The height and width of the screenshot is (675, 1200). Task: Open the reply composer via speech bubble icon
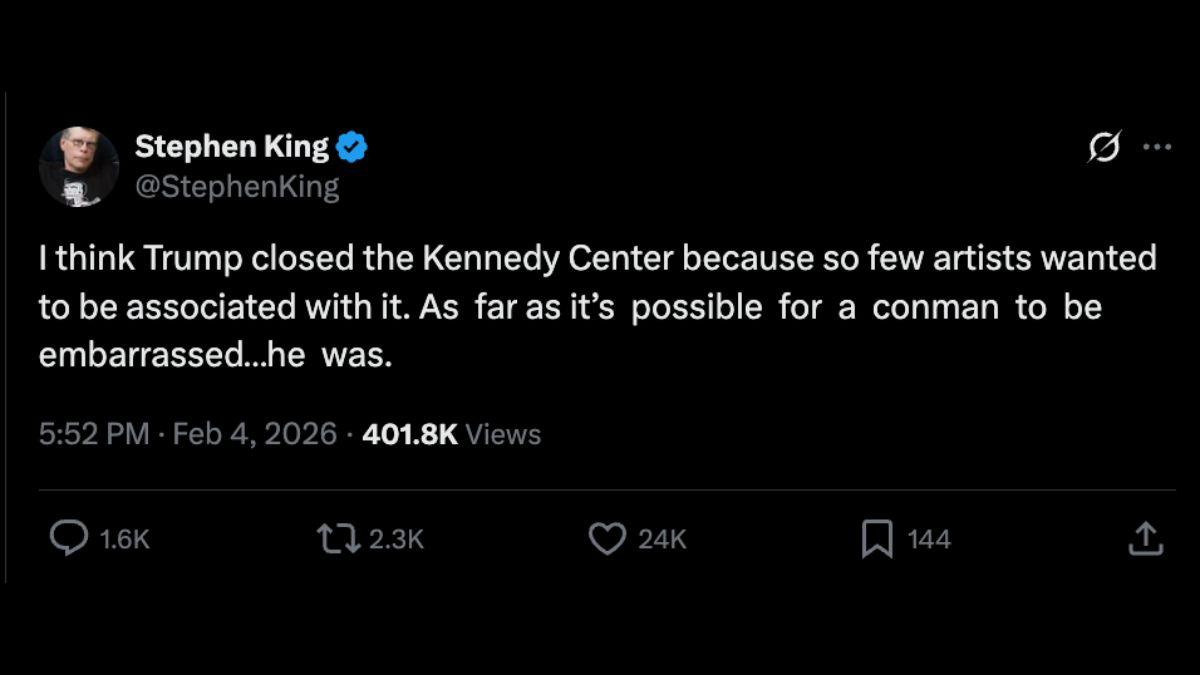[66, 539]
